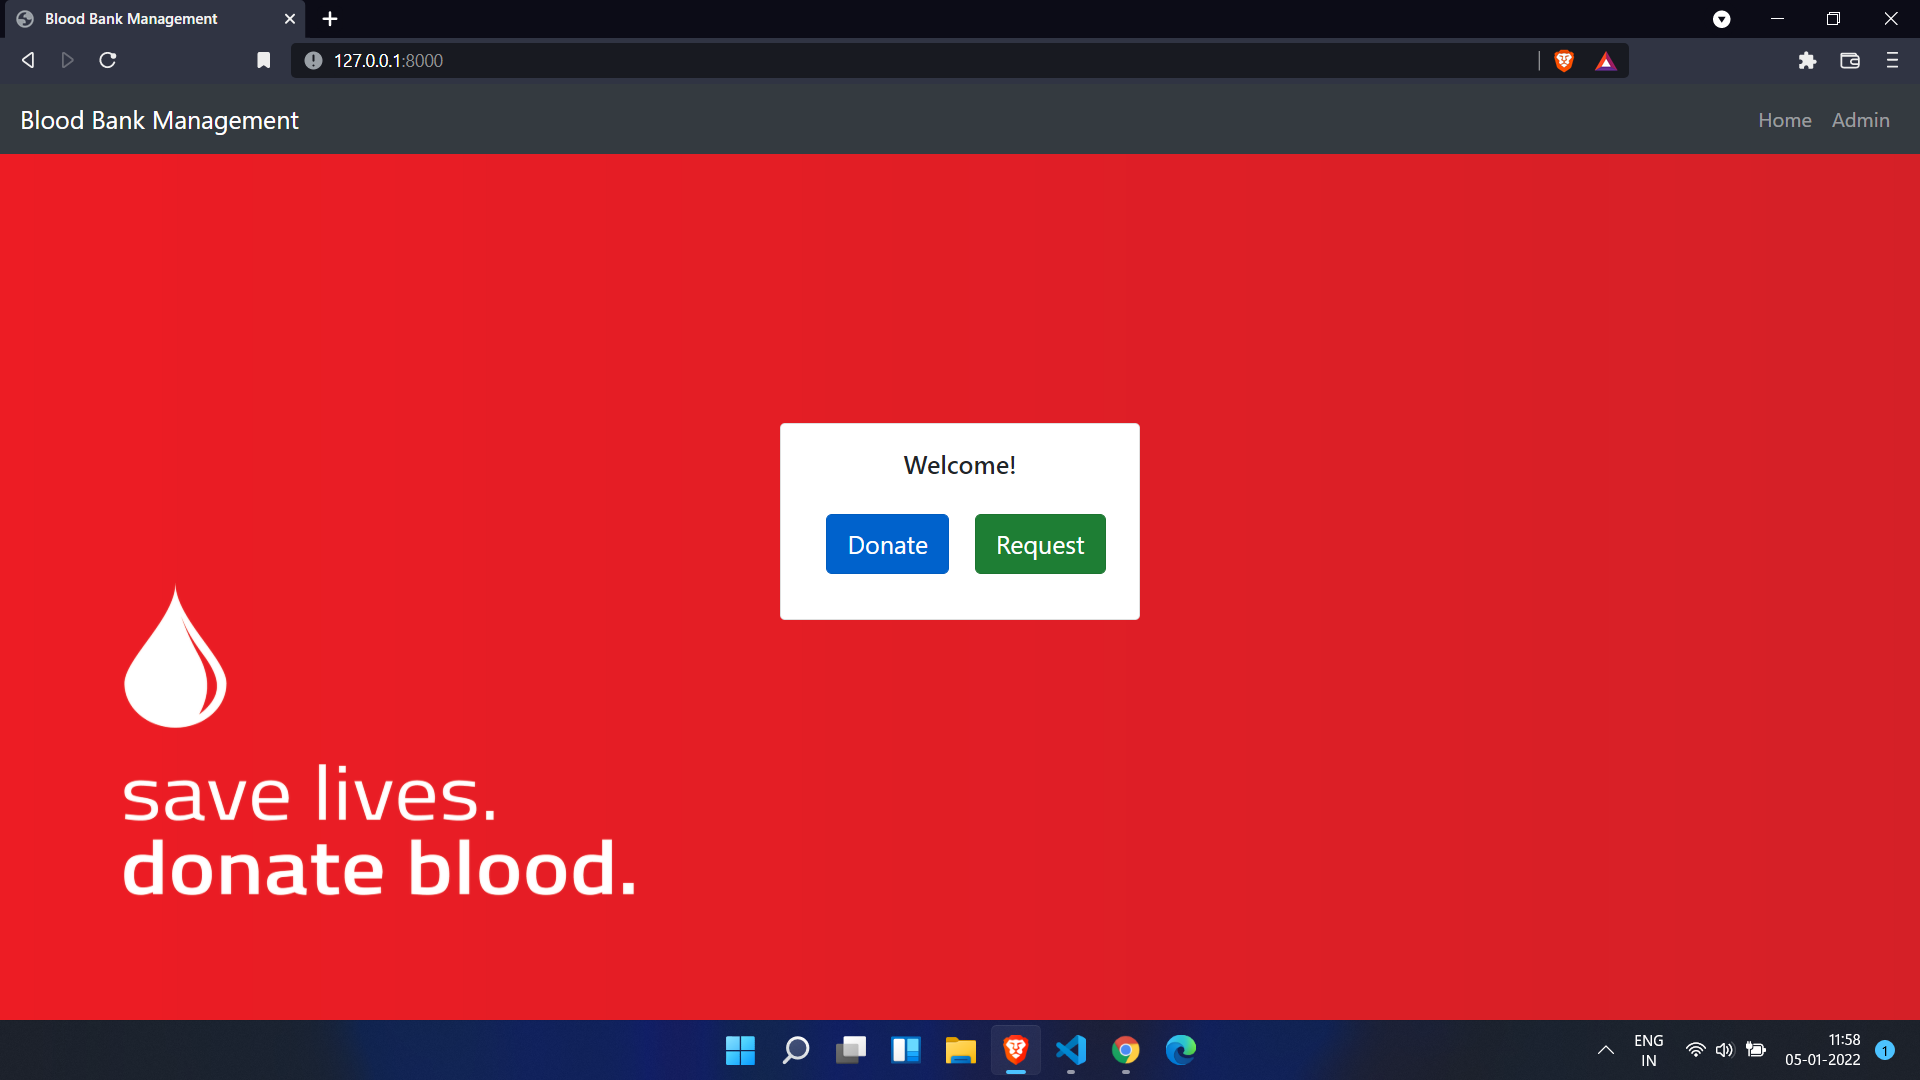Navigate to the Admin page
1920x1080 pixels.
[x=1860, y=120]
